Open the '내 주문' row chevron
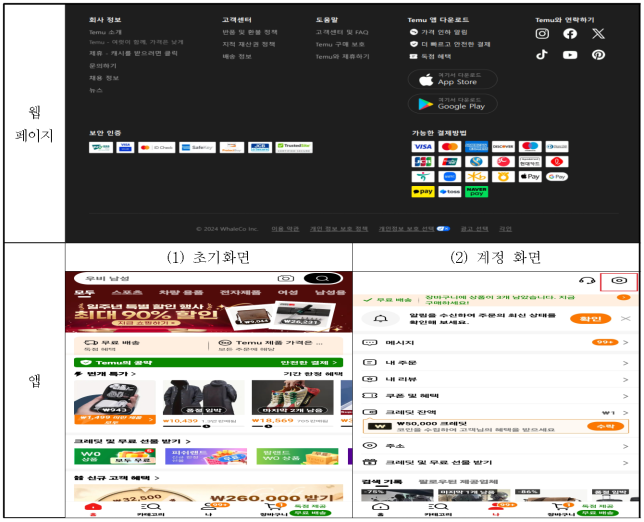This screenshot has height=522, width=644. click(626, 363)
